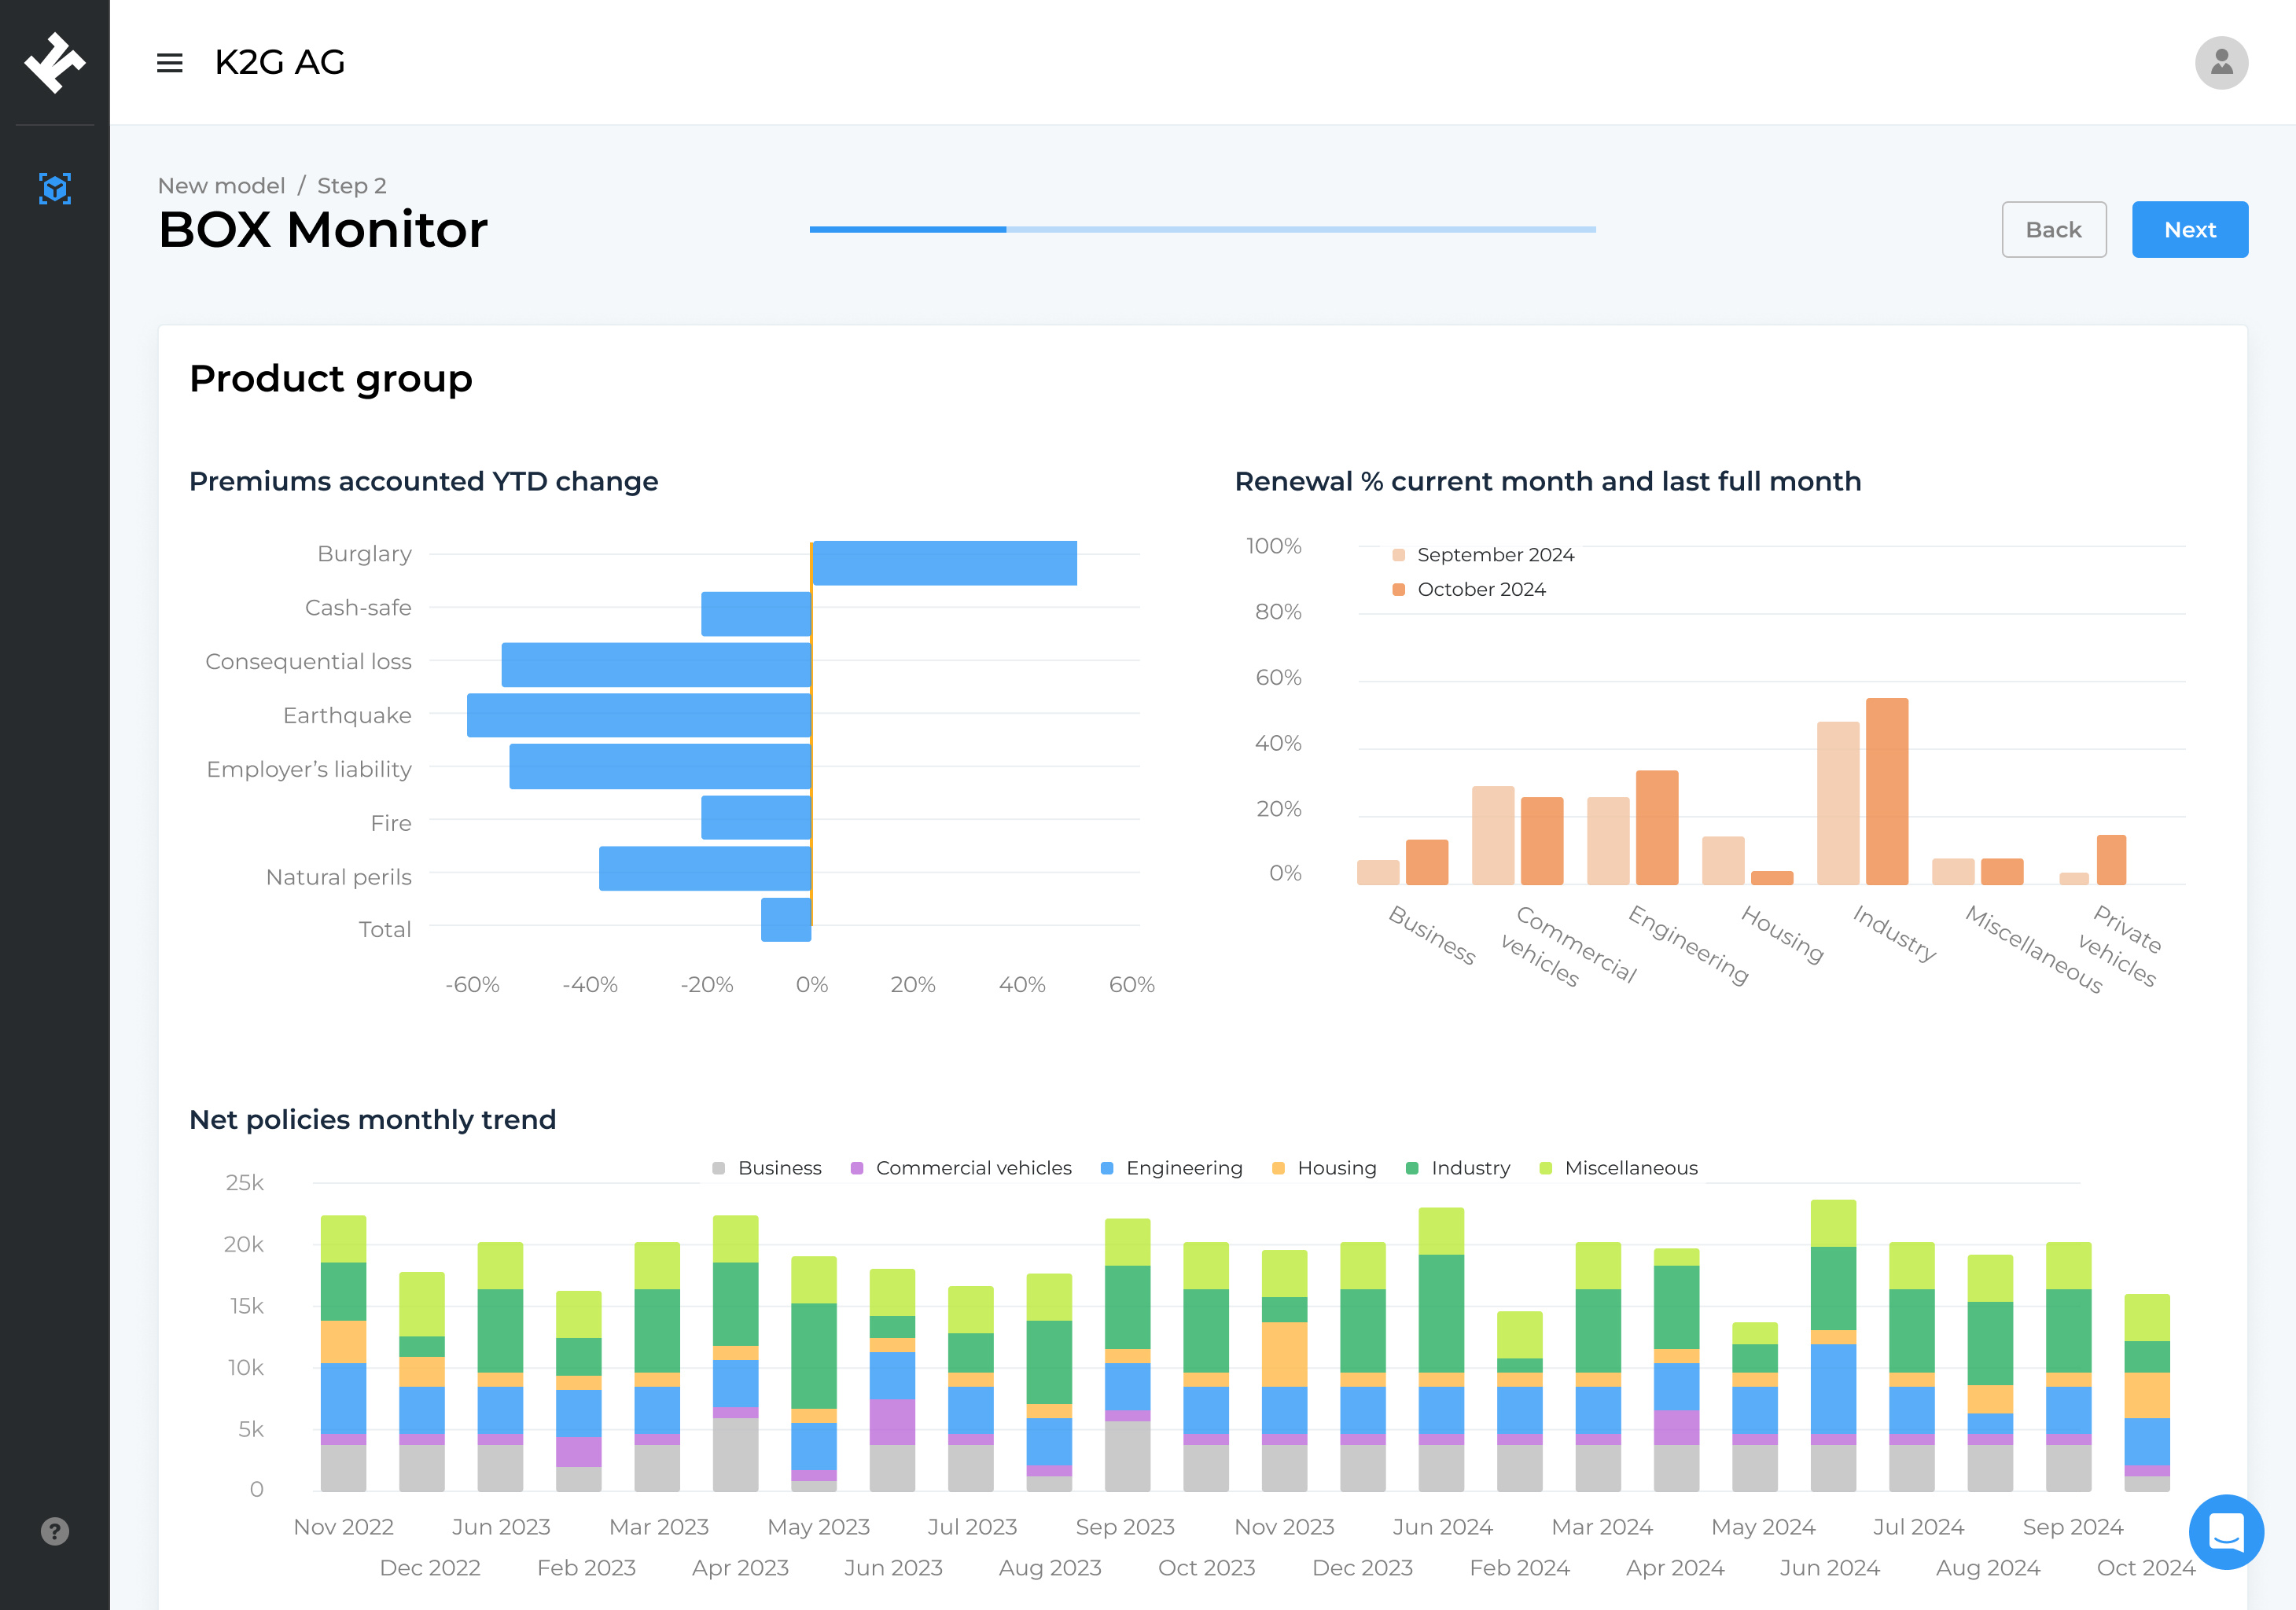Screen dimensions: 2296x1610
Task: Click the step progress bar
Action: coord(1202,229)
